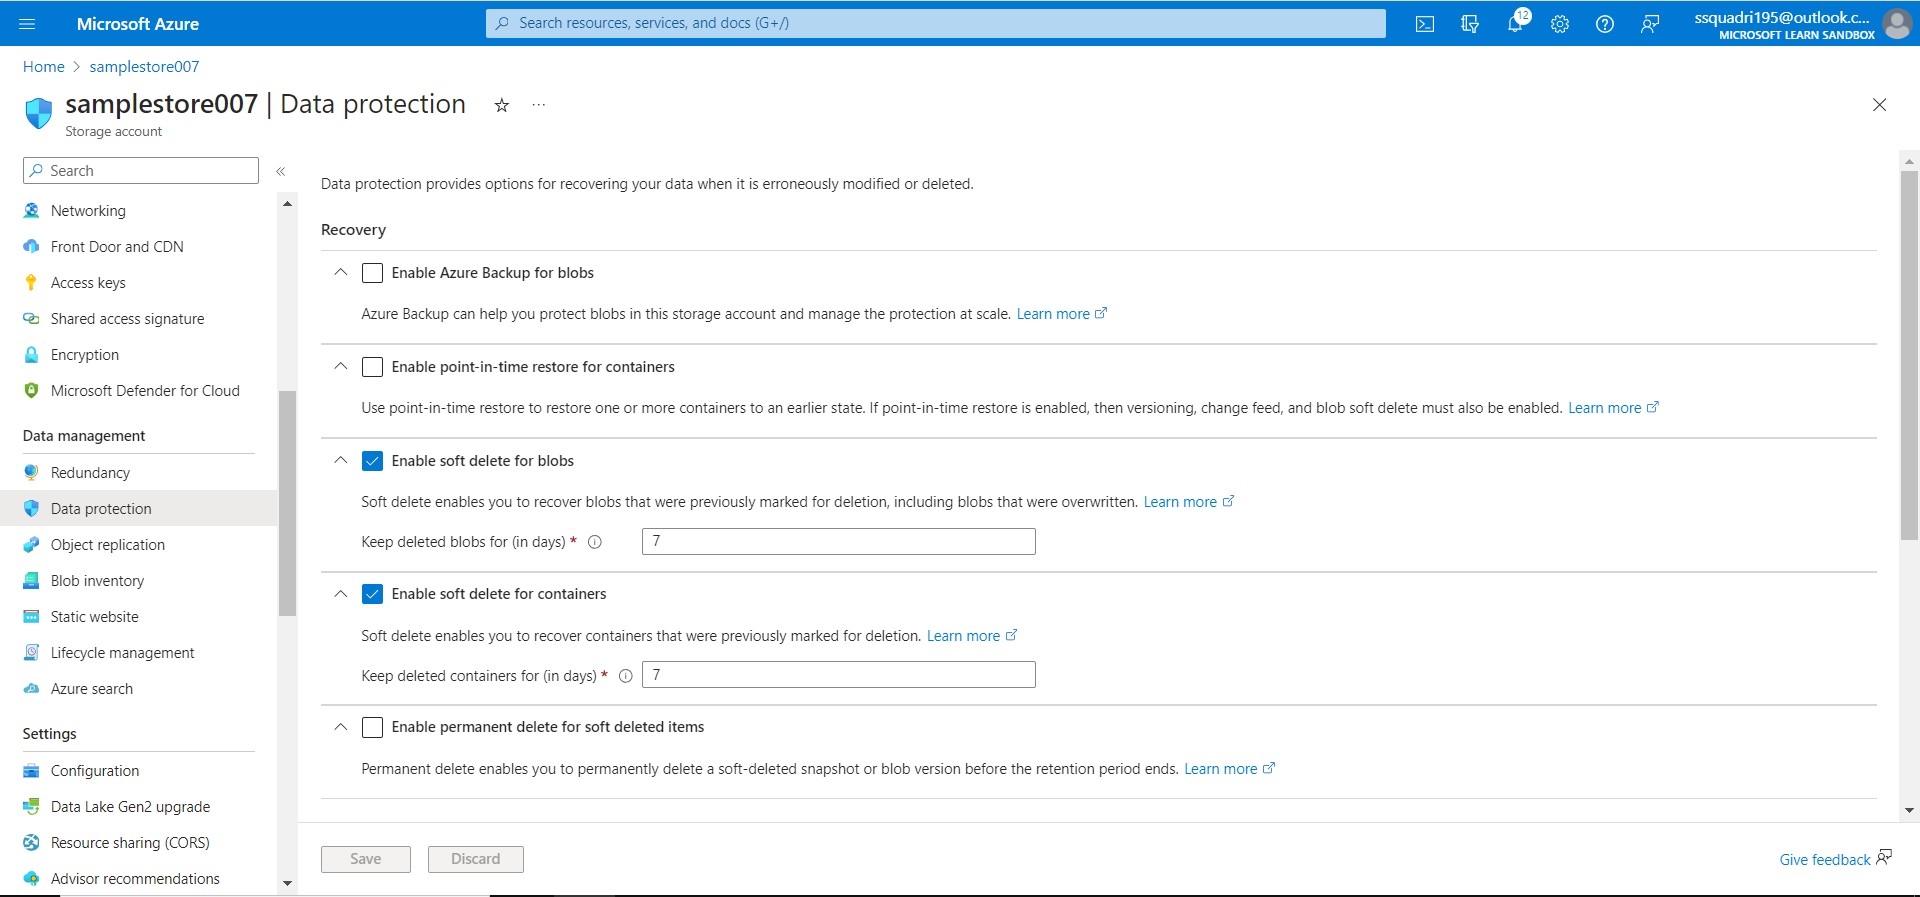
Task: Open Cloud Shell from the top bar
Action: [1425, 24]
